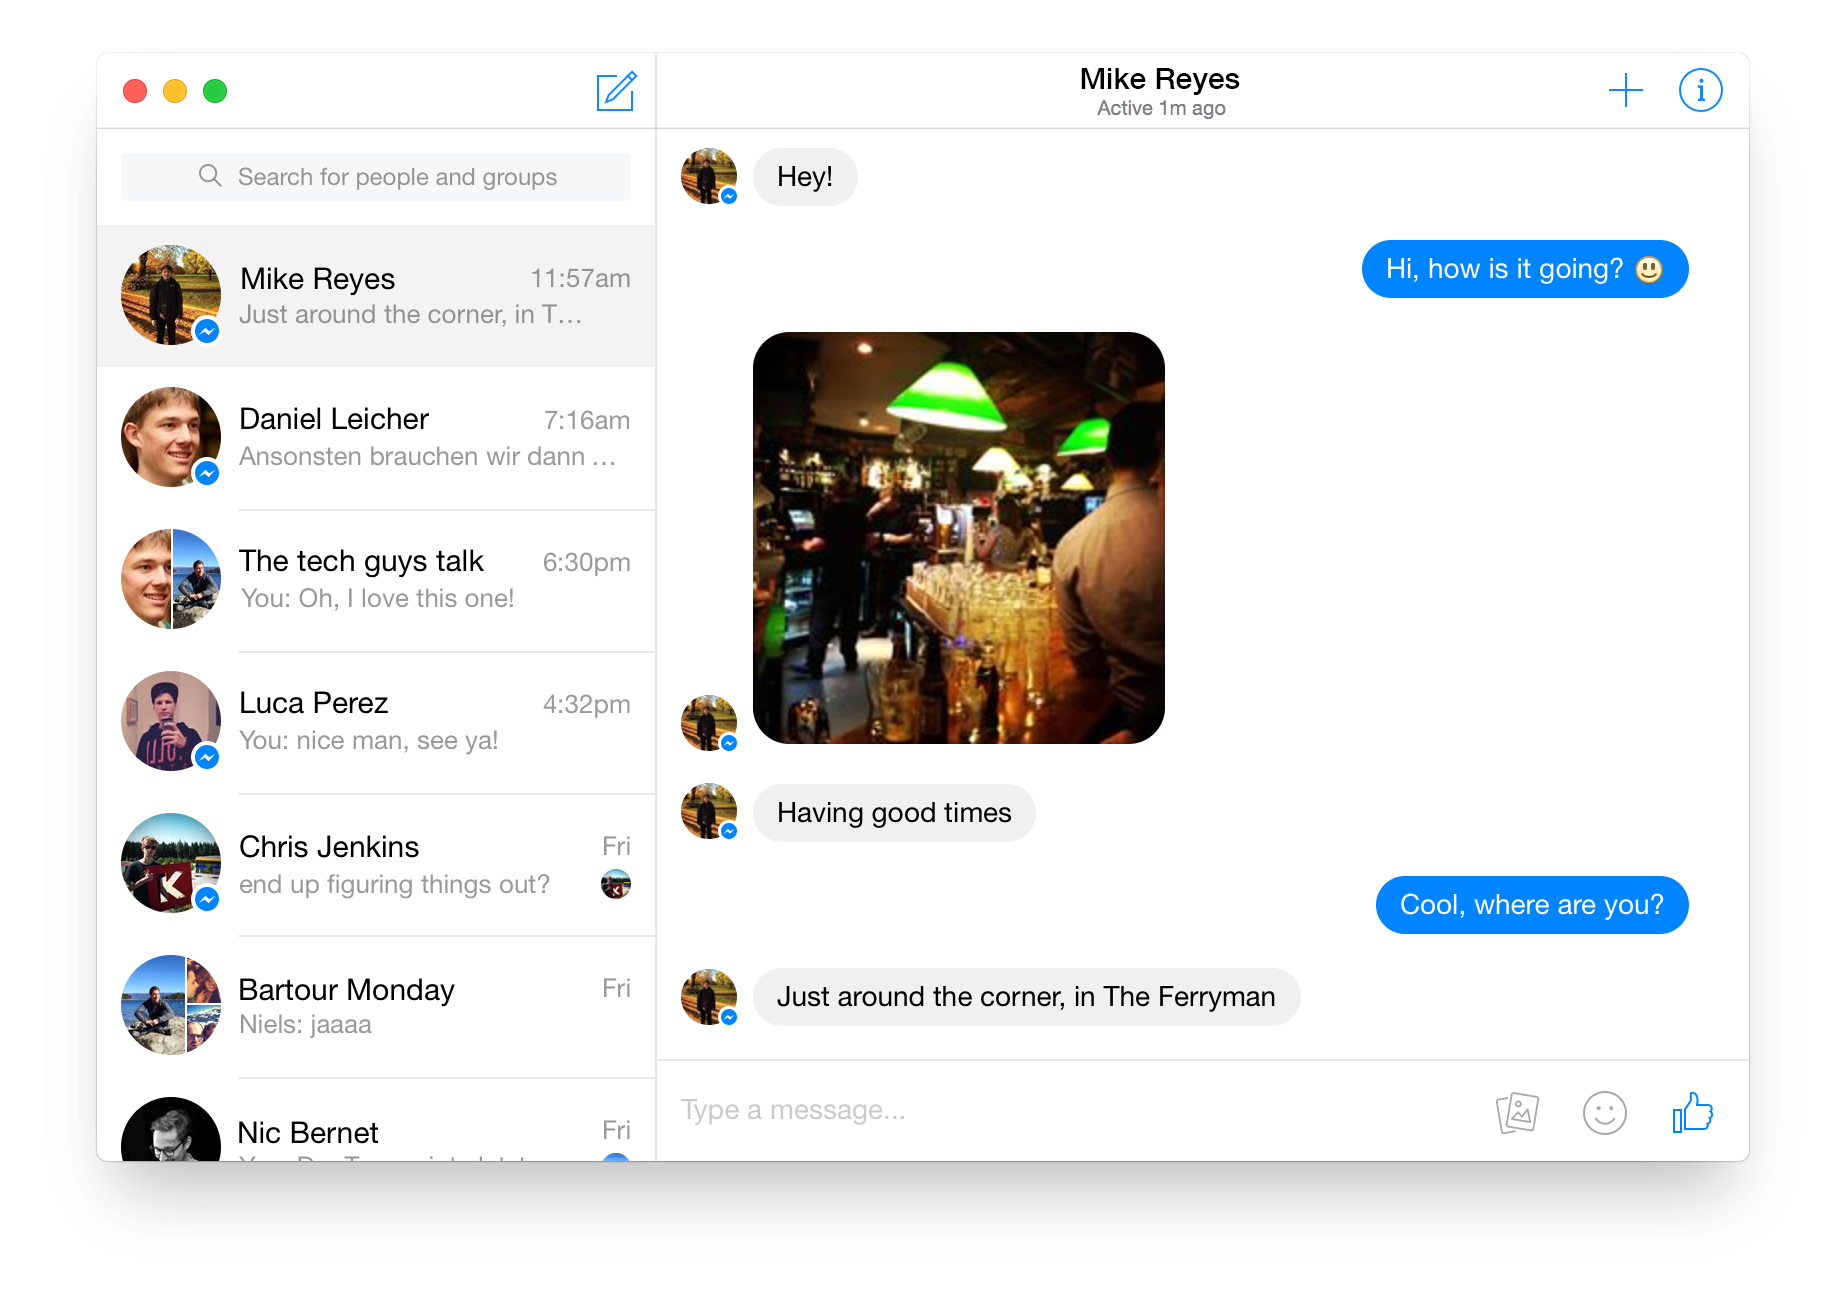Open the Chris Jenkins conversation
Viewport: 1845px width, 1309px height.
pos(376,864)
